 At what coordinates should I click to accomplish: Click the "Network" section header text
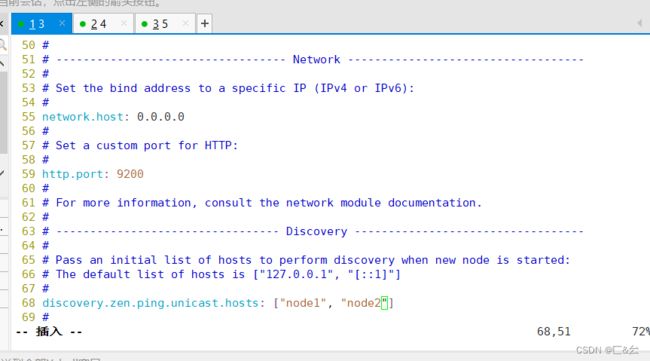point(316,59)
